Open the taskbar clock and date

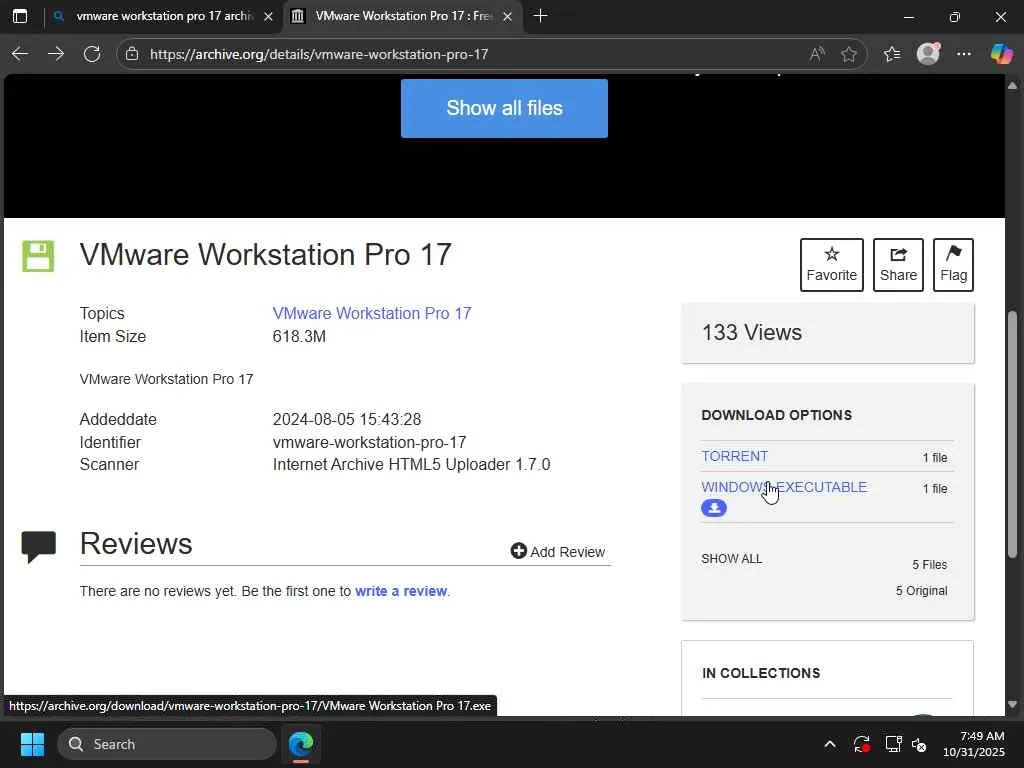pos(974,744)
